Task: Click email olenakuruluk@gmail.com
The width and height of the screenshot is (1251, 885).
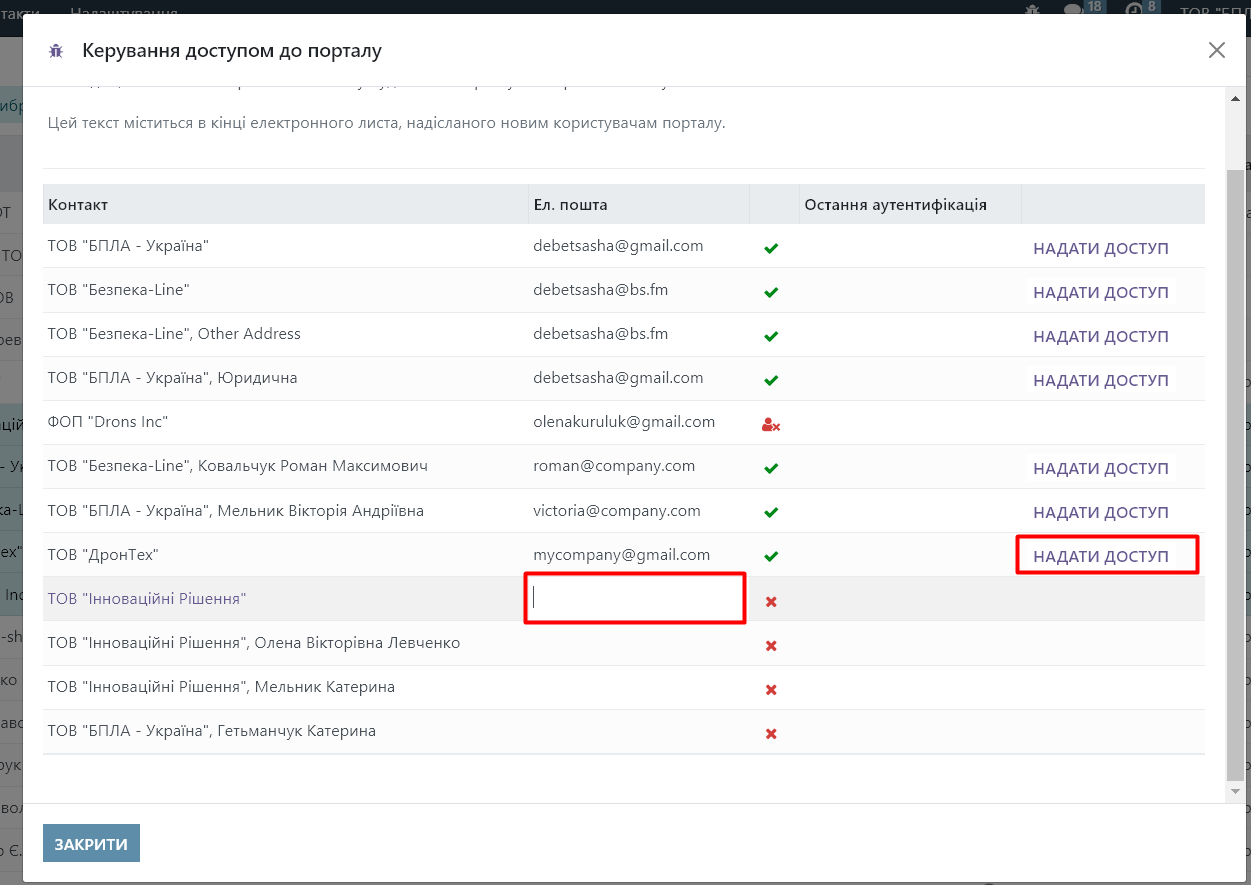Action: click(x=624, y=422)
